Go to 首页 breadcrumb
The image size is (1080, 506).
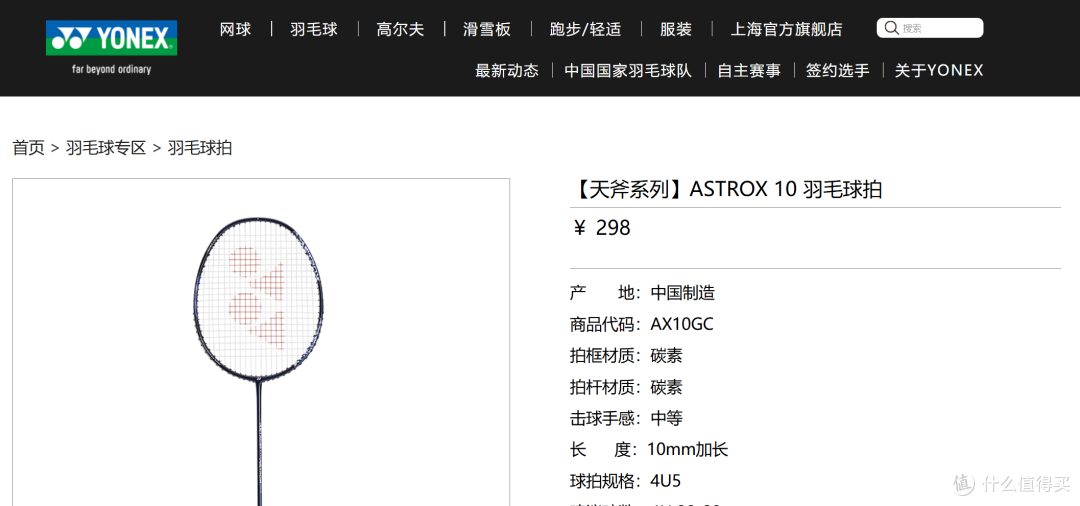point(28,147)
